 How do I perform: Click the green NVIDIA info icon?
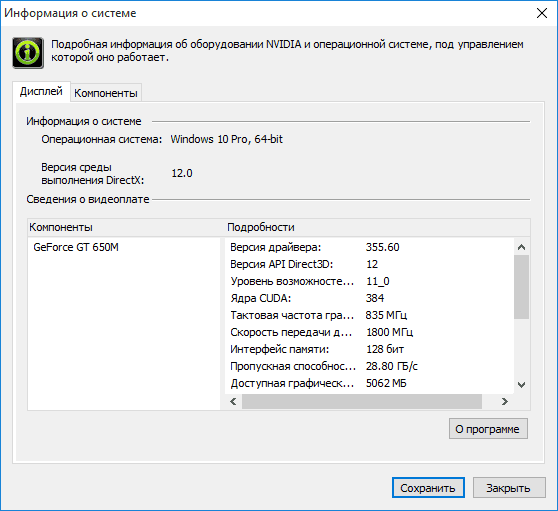(x=28, y=53)
